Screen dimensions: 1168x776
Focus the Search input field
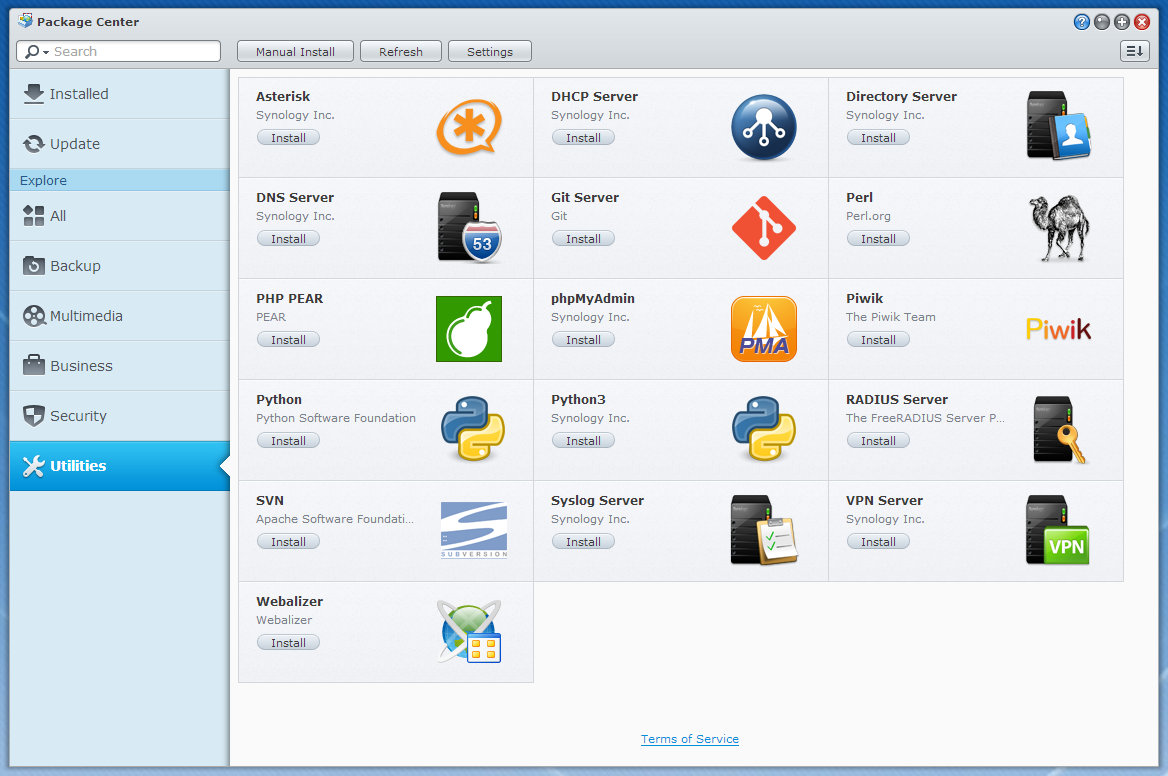(x=136, y=51)
